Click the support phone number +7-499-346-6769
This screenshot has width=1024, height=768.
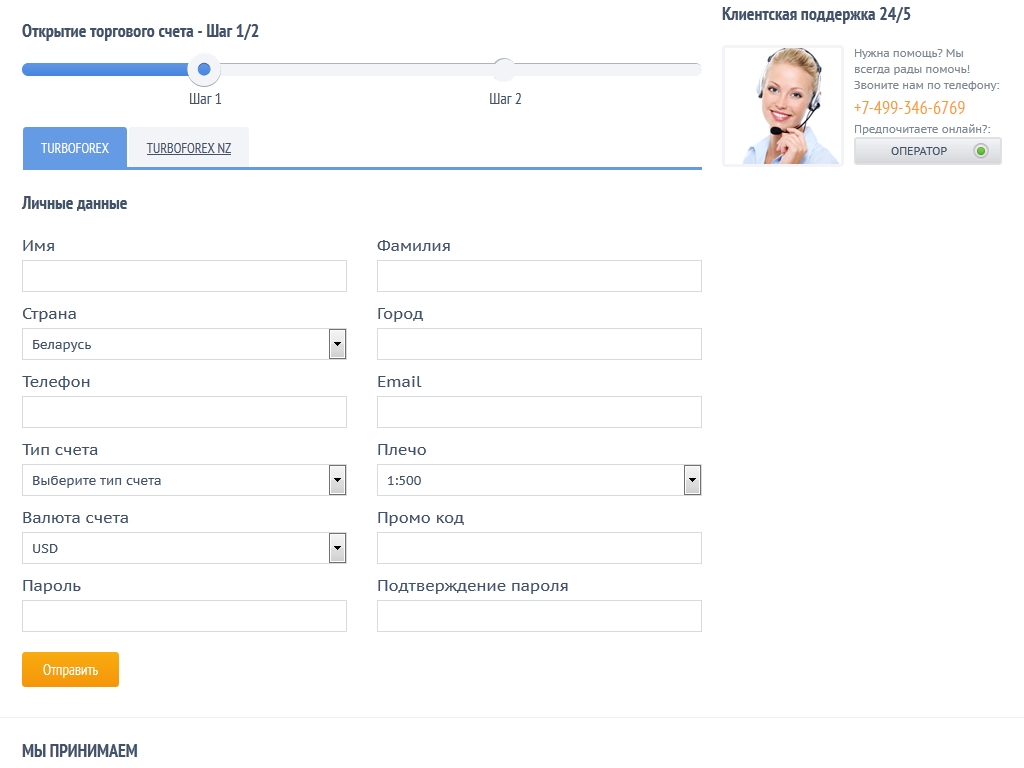(909, 108)
